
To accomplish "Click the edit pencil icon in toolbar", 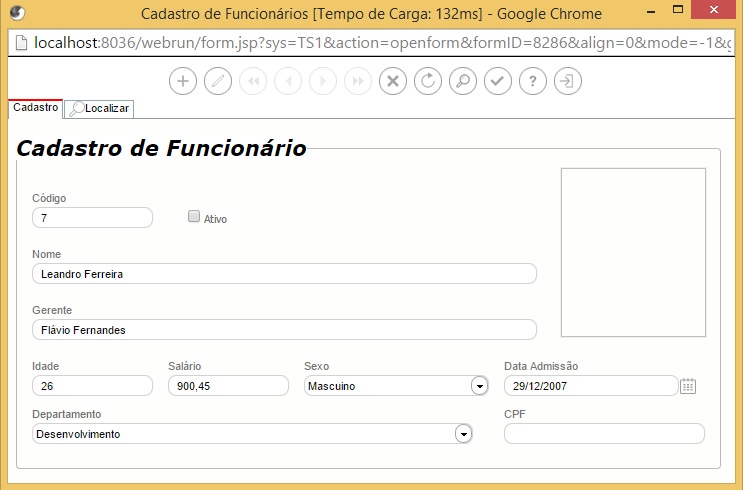I will [218, 82].
